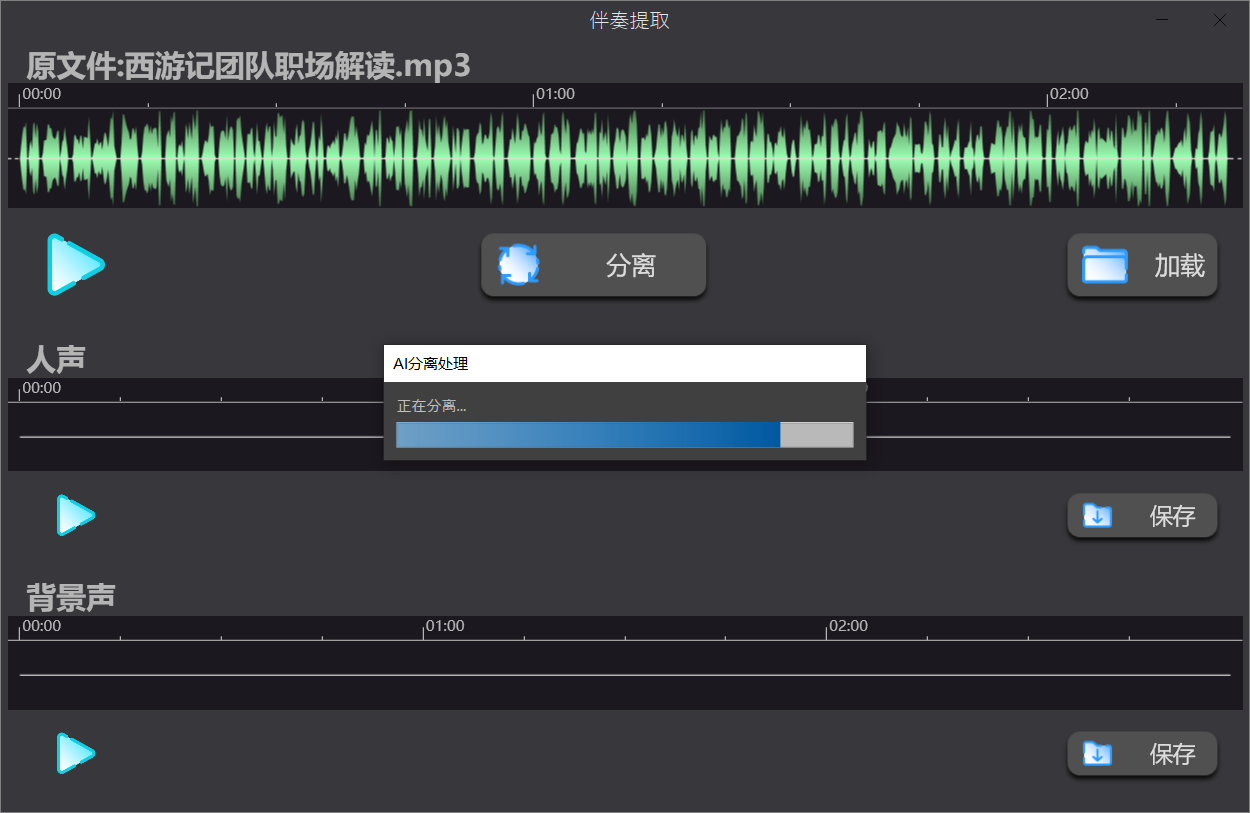Jump to 02:00 on original waveform ruler
This screenshot has height=813, width=1250.
(x=1067, y=95)
